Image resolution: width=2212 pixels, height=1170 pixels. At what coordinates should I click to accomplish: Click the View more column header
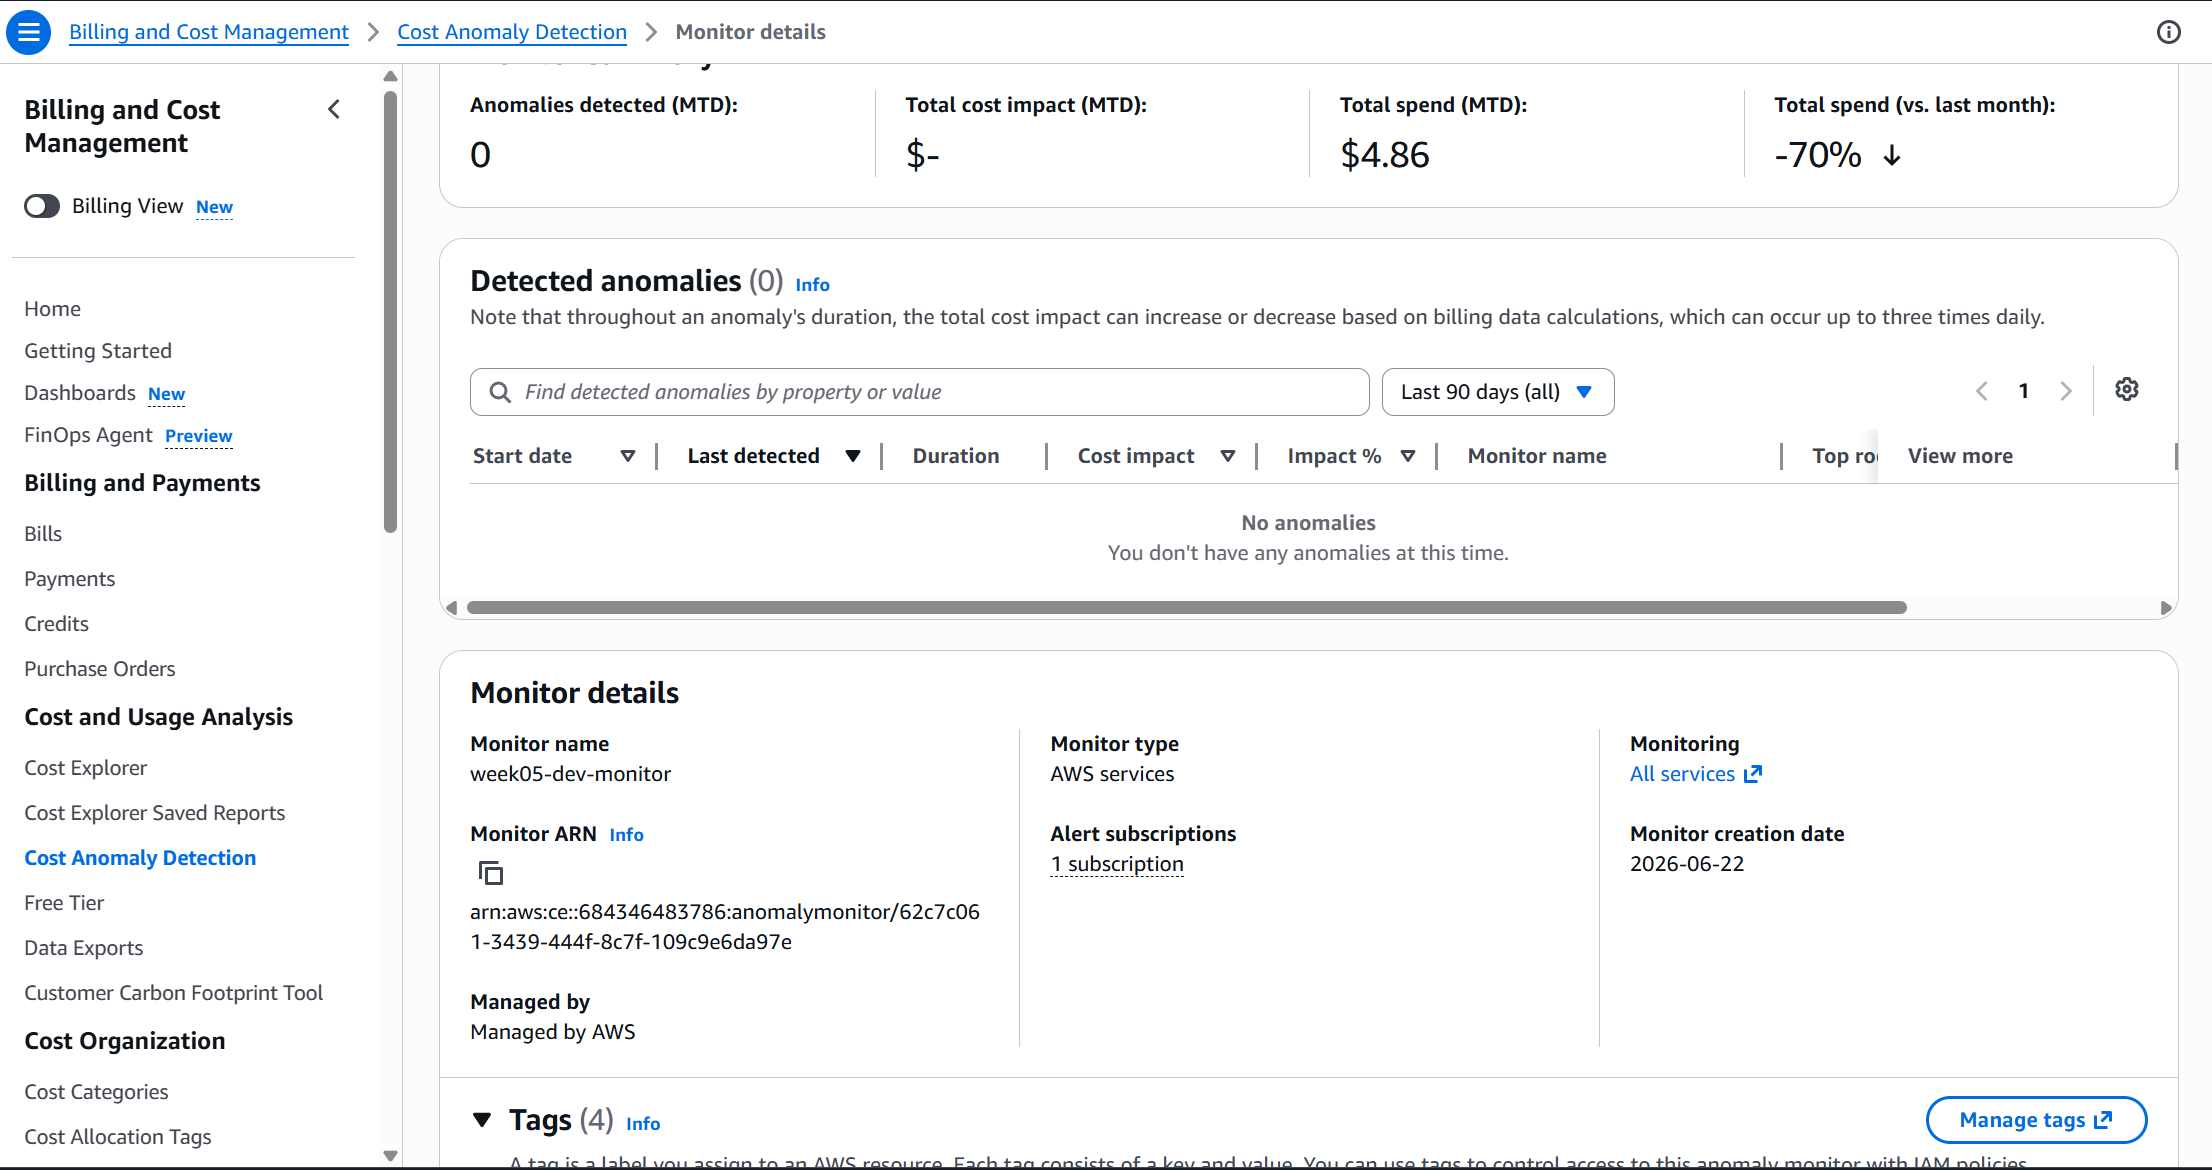click(1960, 456)
